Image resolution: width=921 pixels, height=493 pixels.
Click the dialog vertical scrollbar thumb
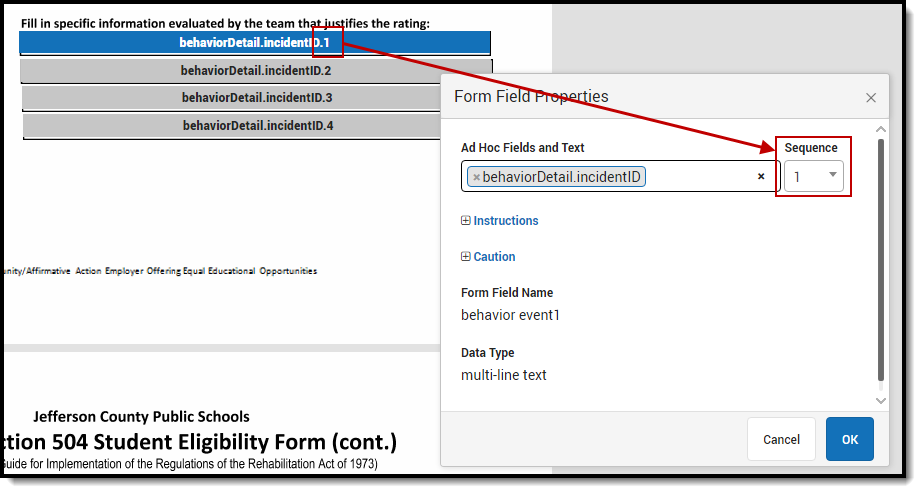click(880, 260)
